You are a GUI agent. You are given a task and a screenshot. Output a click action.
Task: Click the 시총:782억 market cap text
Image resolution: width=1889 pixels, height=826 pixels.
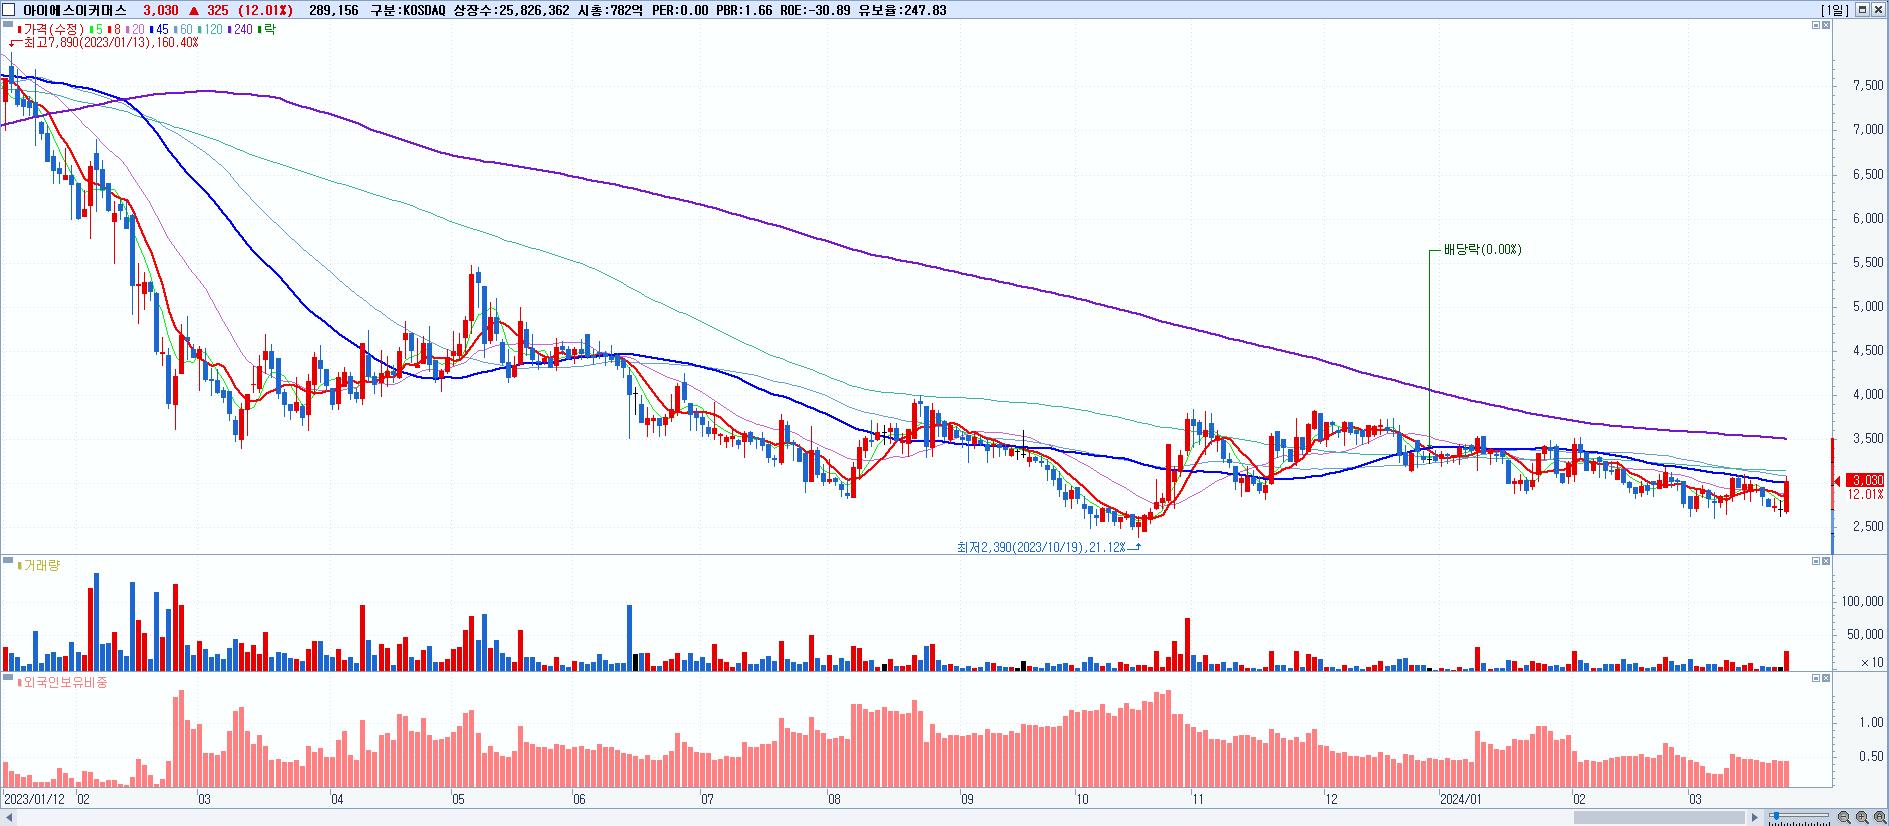pyautogui.click(x=612, y=10)
